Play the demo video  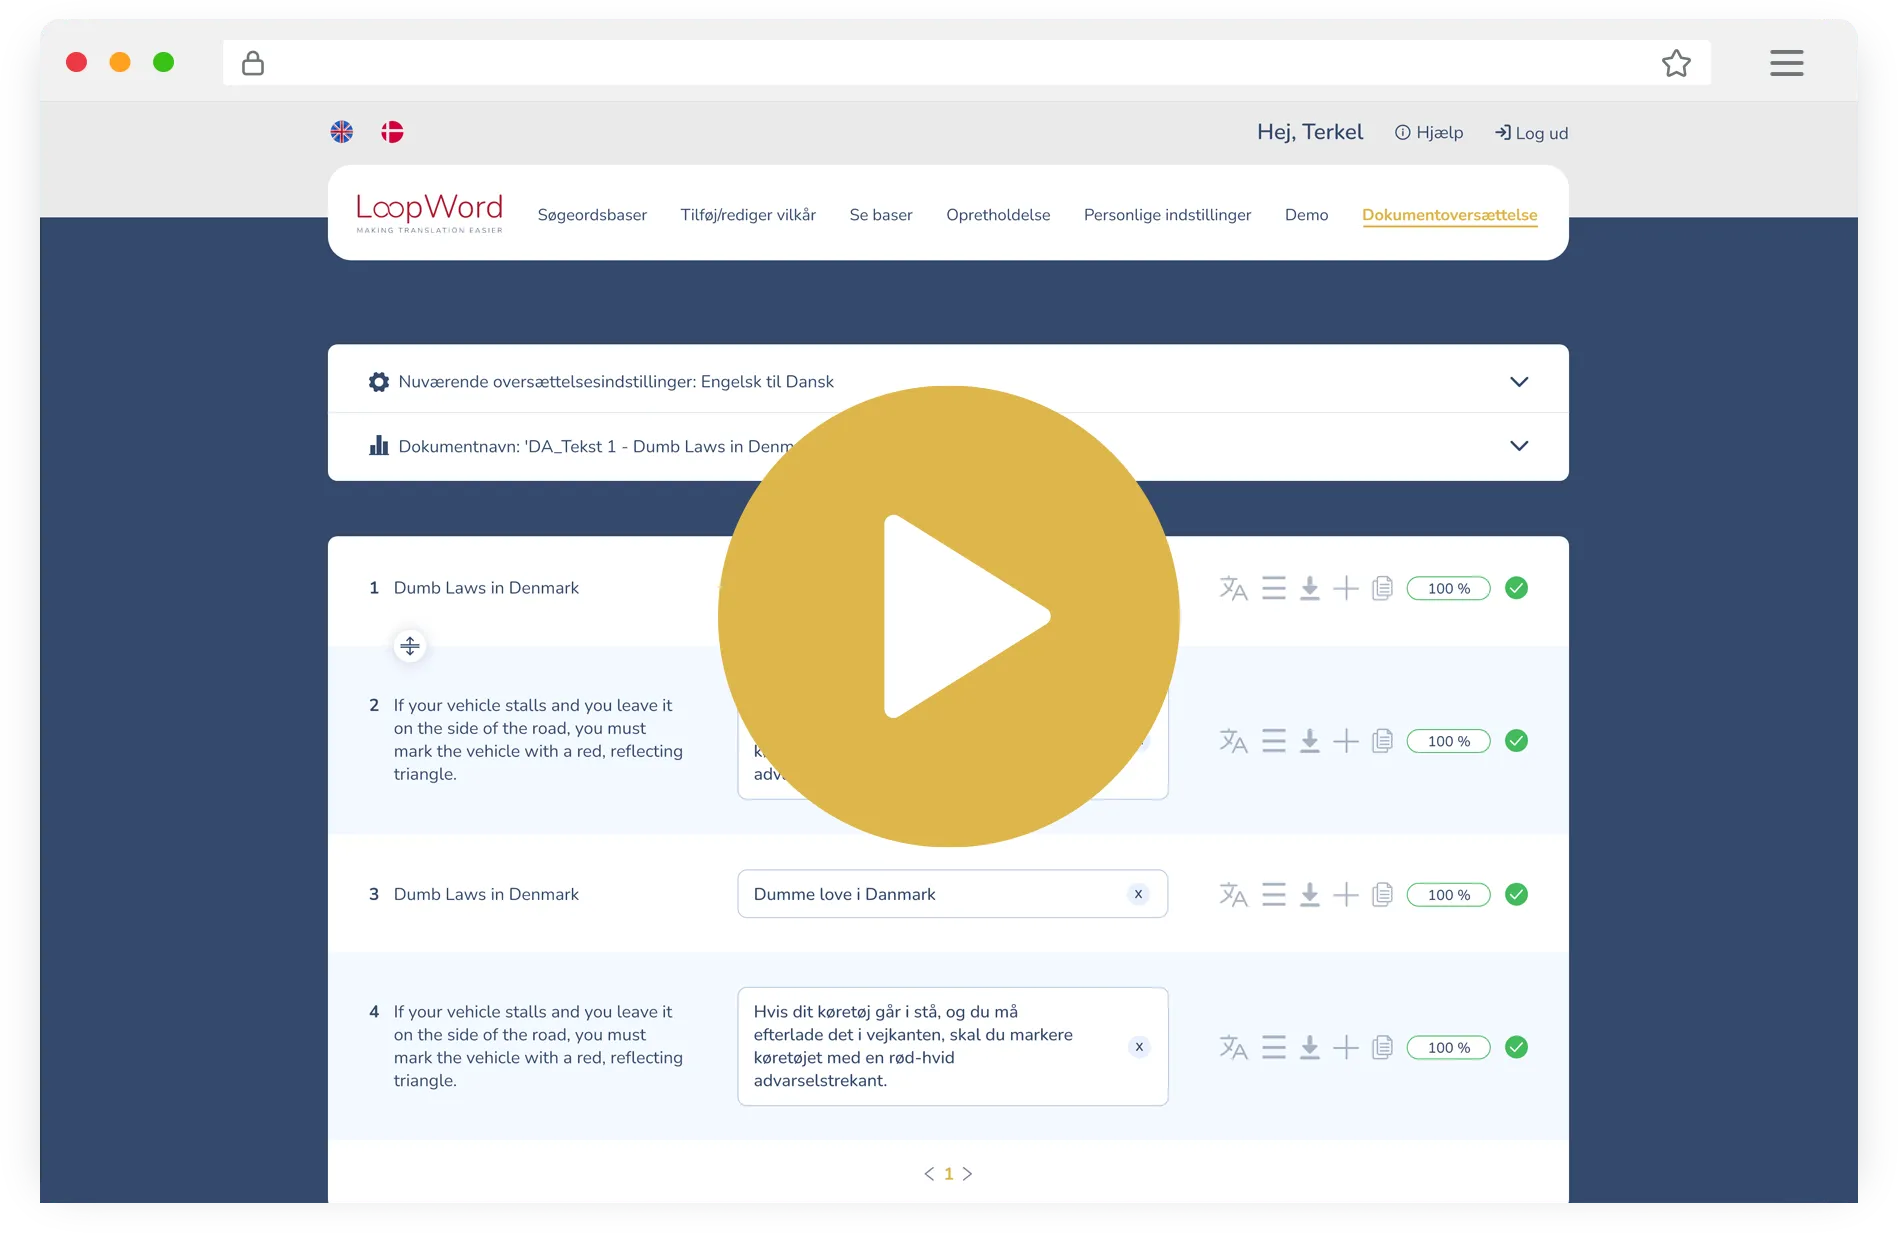tap(948, 616)
